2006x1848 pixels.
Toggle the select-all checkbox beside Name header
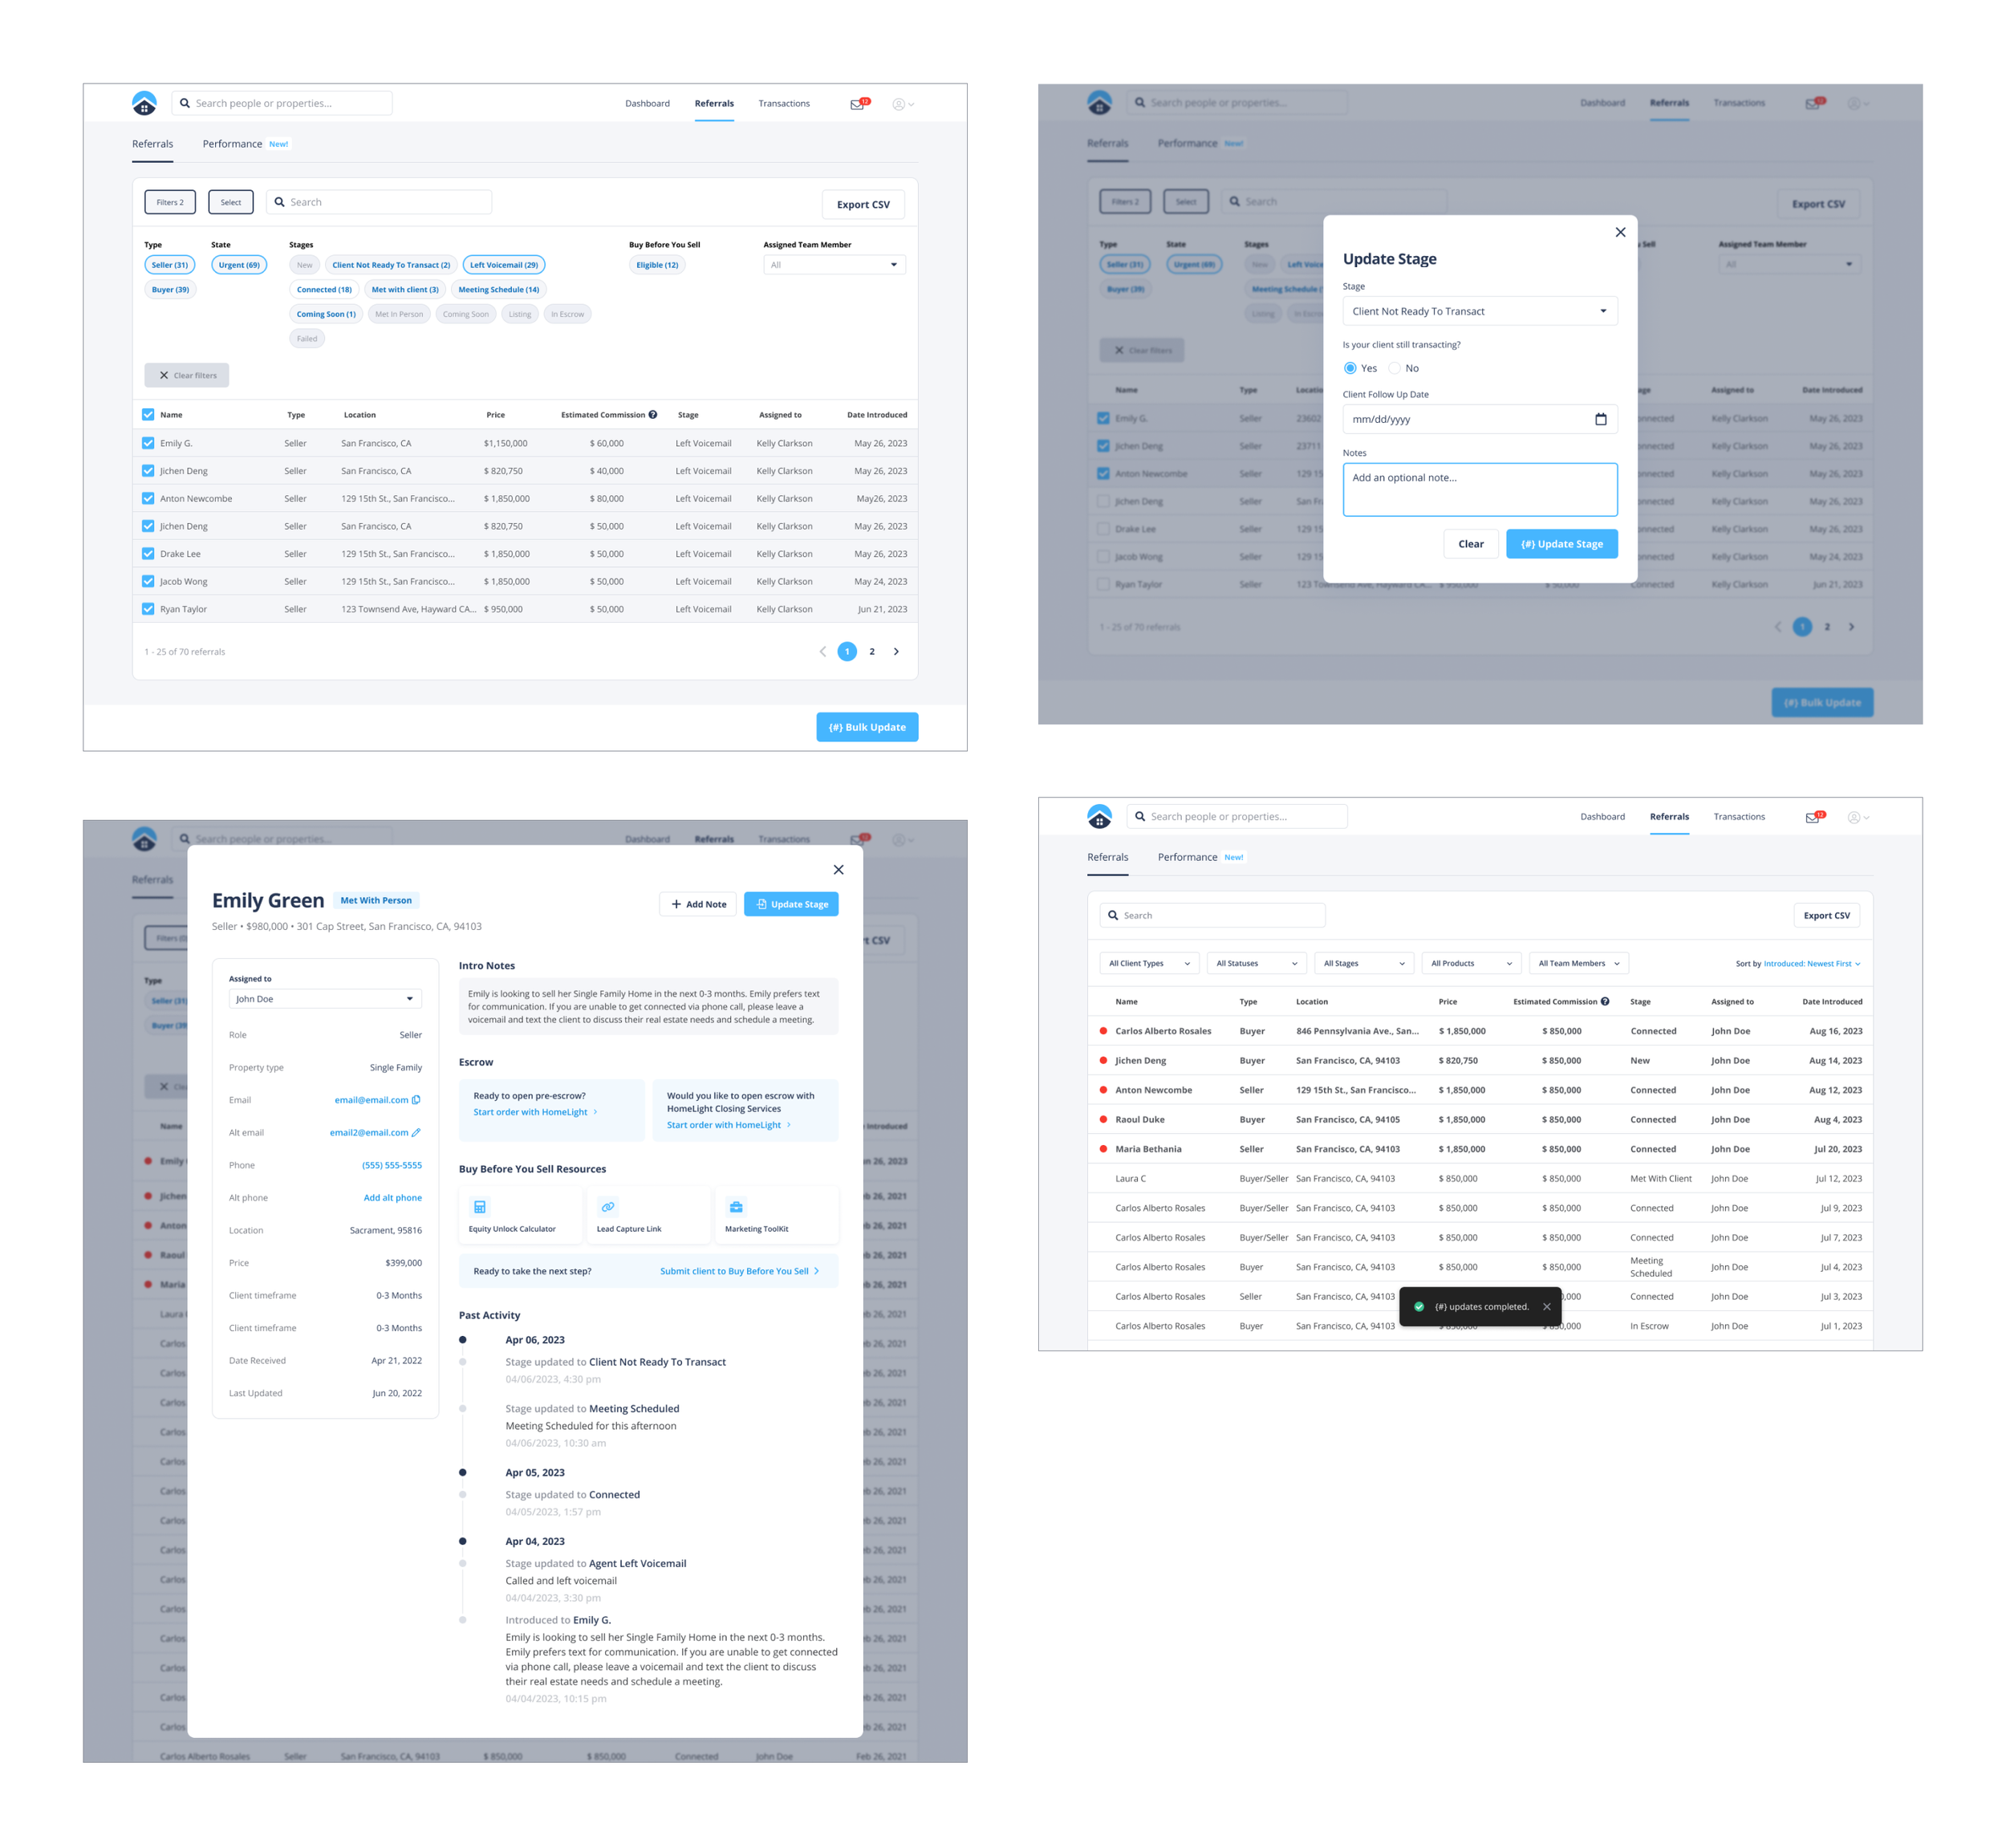coord(148,414)
